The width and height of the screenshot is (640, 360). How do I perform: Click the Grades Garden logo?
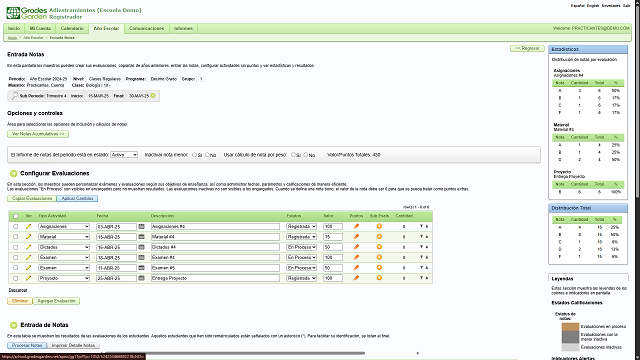pos(27,13)
